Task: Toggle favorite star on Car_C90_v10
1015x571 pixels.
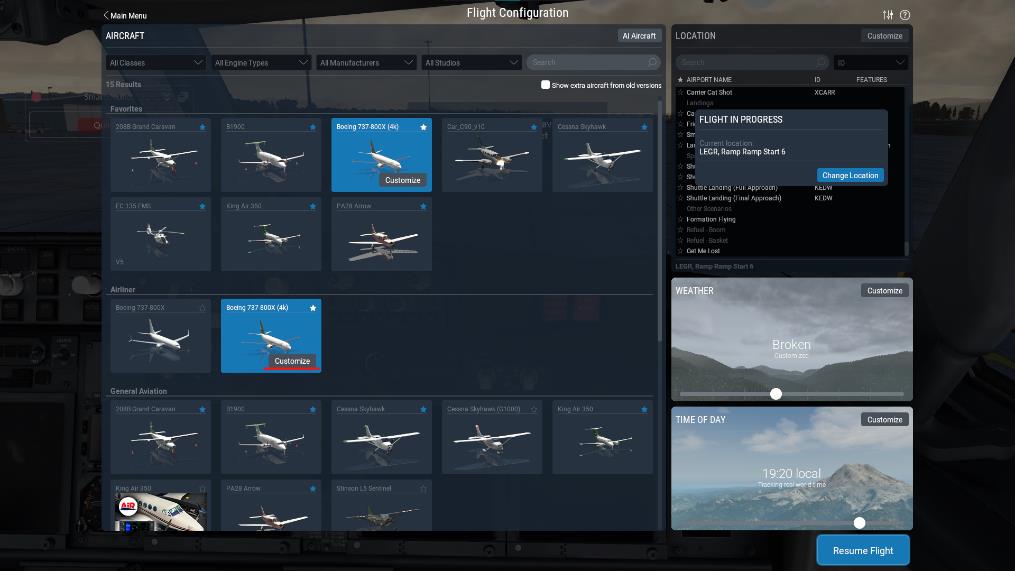Action: click(x=534, y=127)
